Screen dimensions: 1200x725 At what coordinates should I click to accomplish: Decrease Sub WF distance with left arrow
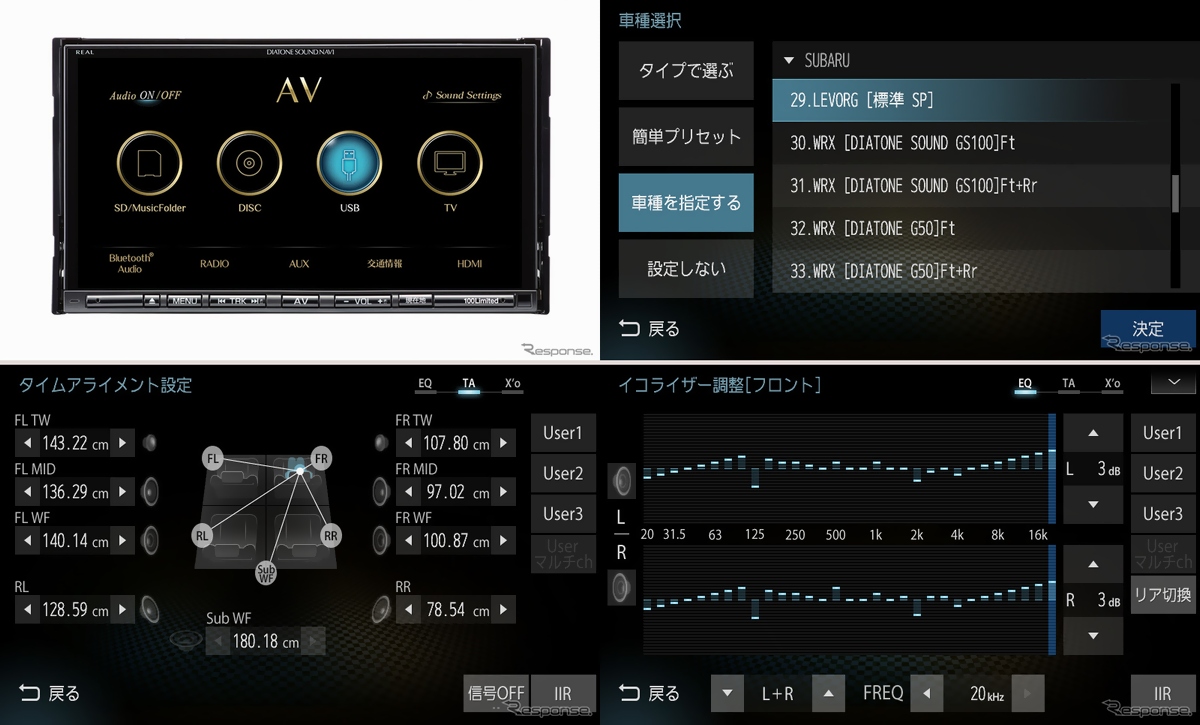(x=217, y=640)
